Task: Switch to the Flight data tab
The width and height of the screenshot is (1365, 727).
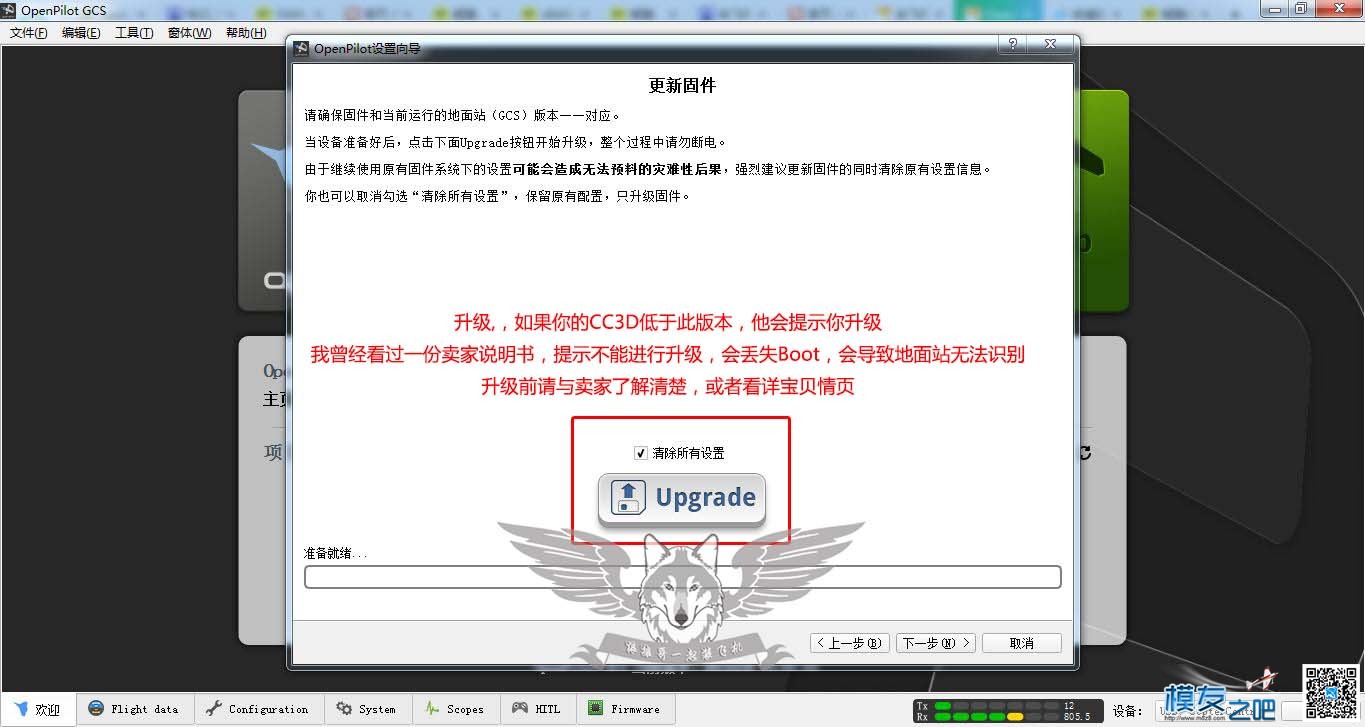Action: 134,709
